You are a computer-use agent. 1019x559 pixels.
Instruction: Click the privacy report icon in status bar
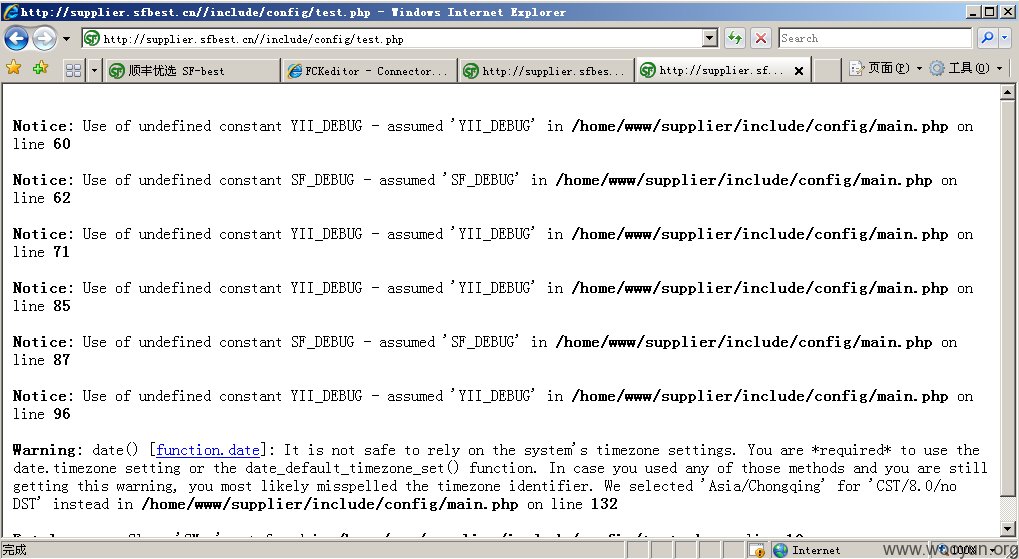pyautogui.click(x=756, y=550)
